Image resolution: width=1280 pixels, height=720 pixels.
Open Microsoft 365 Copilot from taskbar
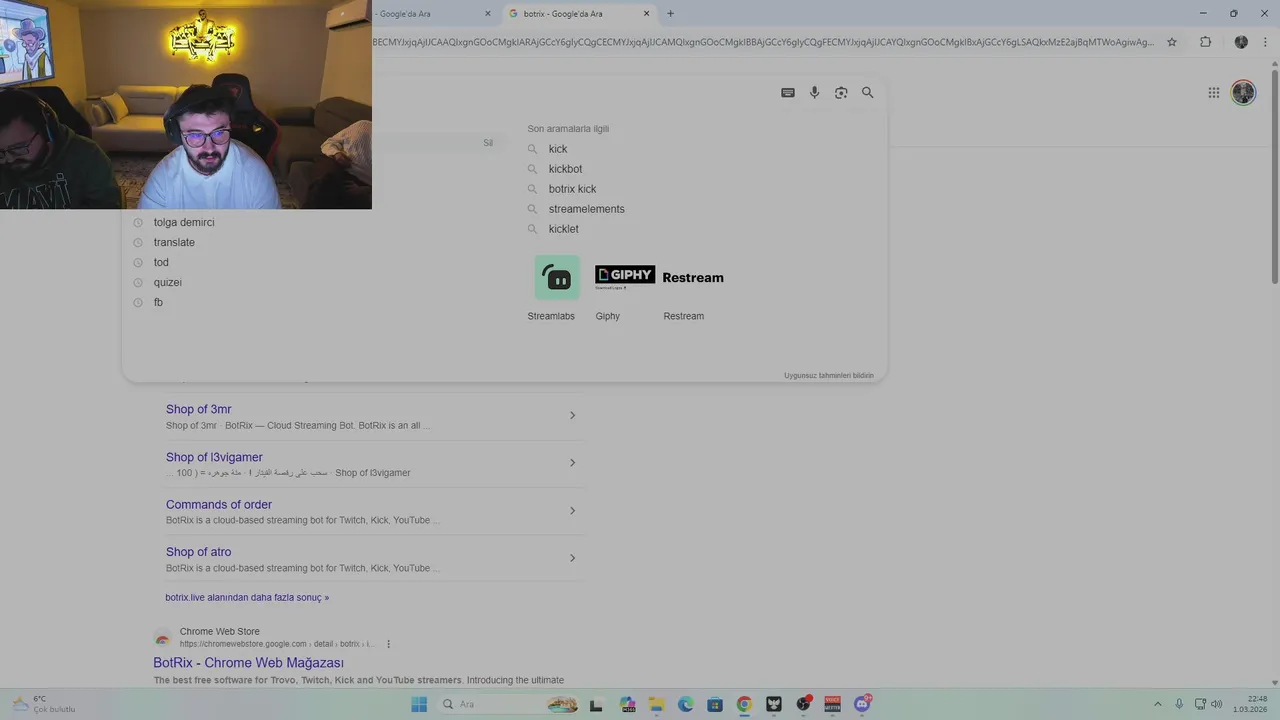[627, 704]
